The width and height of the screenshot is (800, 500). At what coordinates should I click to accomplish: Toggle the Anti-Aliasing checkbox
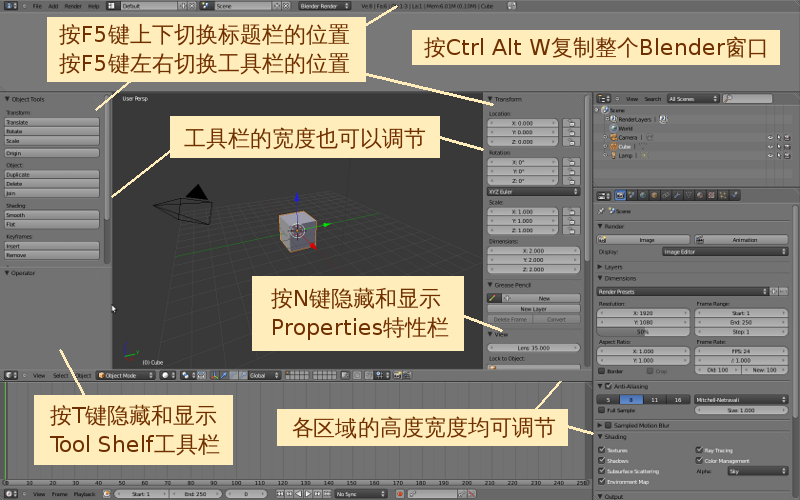coord(608,386)
